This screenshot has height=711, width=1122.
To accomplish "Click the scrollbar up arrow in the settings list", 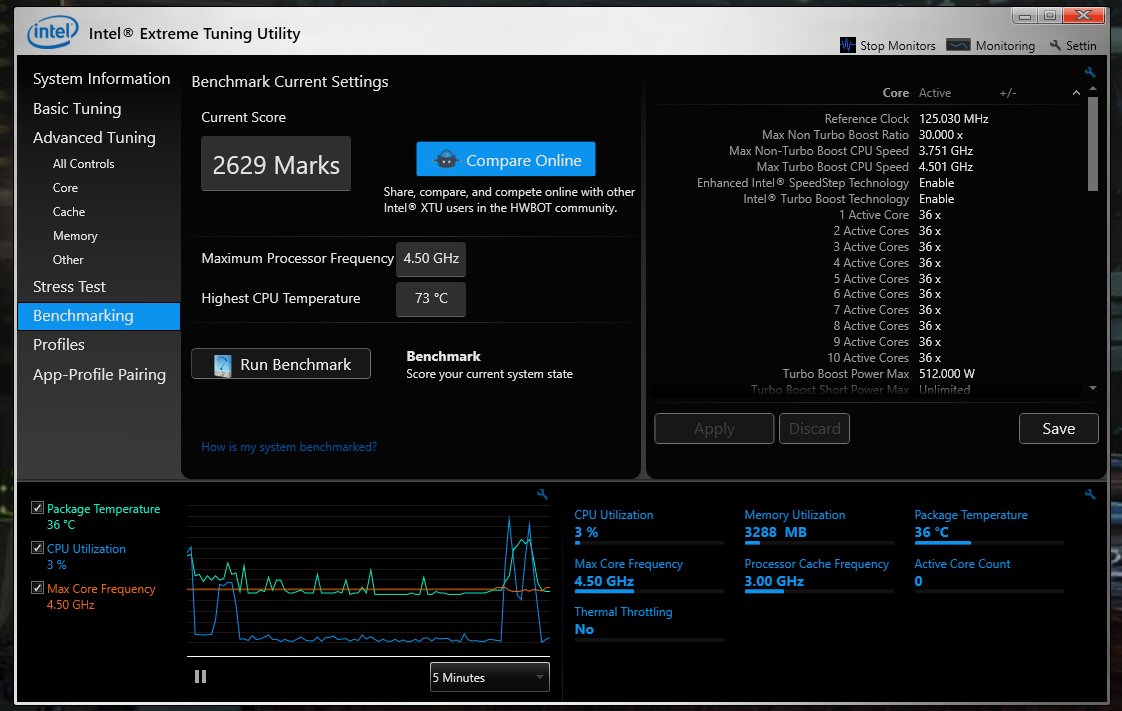I will (x=1093, y=89).
